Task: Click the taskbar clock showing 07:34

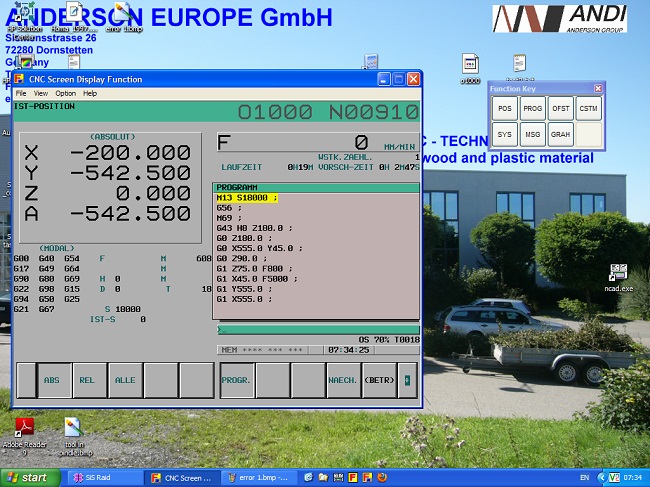Action: [x=632, y=477]
